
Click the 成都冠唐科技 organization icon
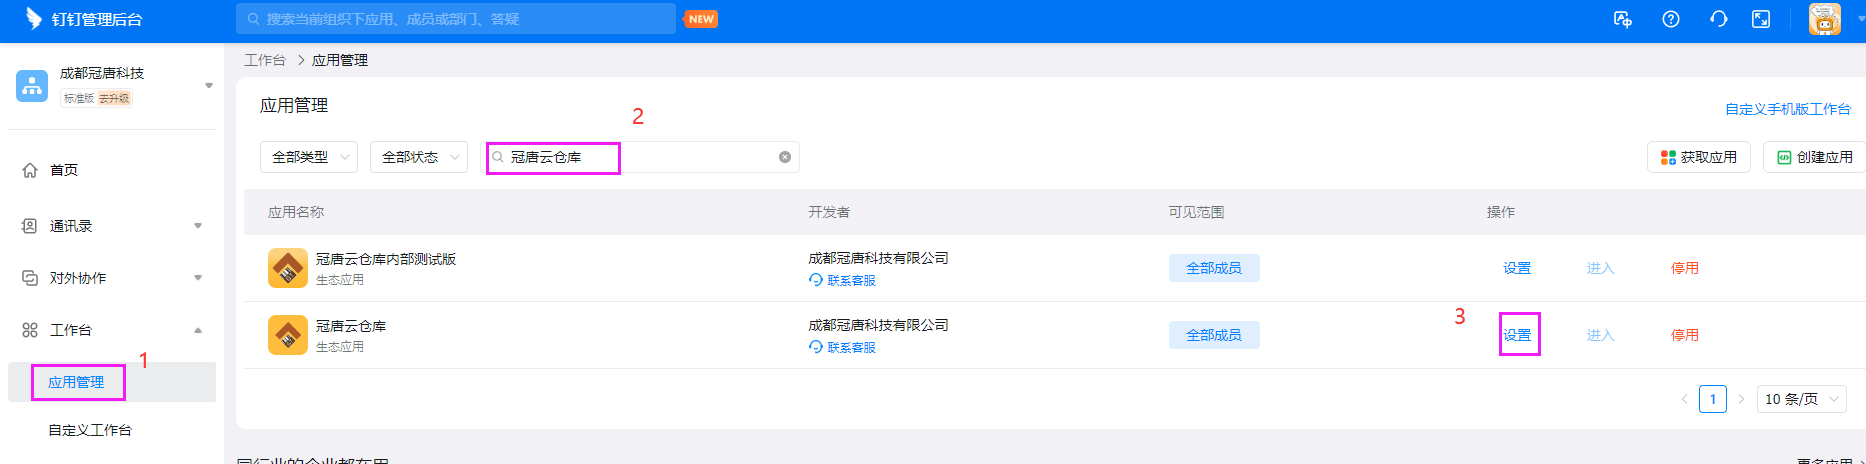32,86
